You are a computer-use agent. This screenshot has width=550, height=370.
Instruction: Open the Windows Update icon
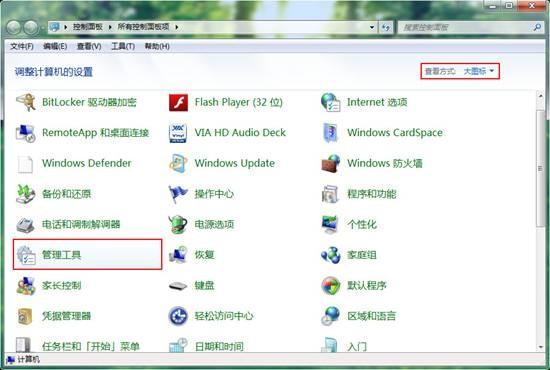(x=178, y=163)
